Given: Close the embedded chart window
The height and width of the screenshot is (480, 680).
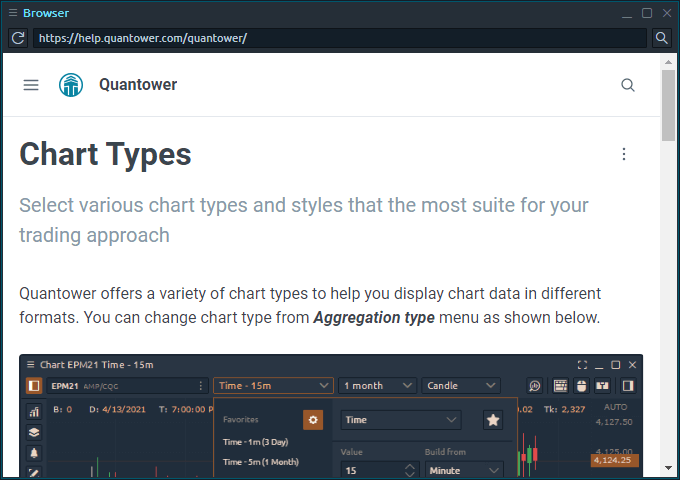Looking at the screenshot, I should point(632,365).
